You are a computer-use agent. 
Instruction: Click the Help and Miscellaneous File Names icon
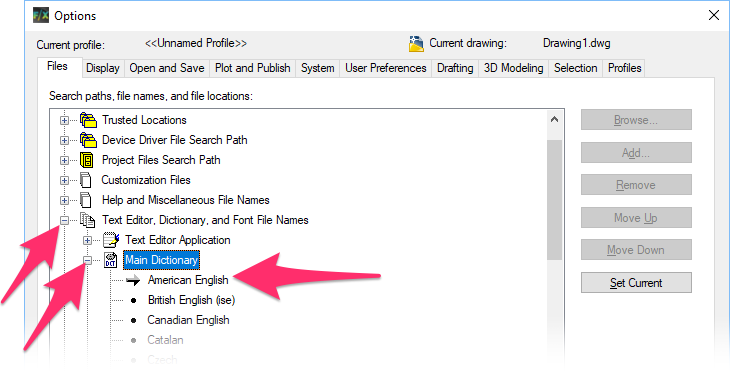[86, 200]
